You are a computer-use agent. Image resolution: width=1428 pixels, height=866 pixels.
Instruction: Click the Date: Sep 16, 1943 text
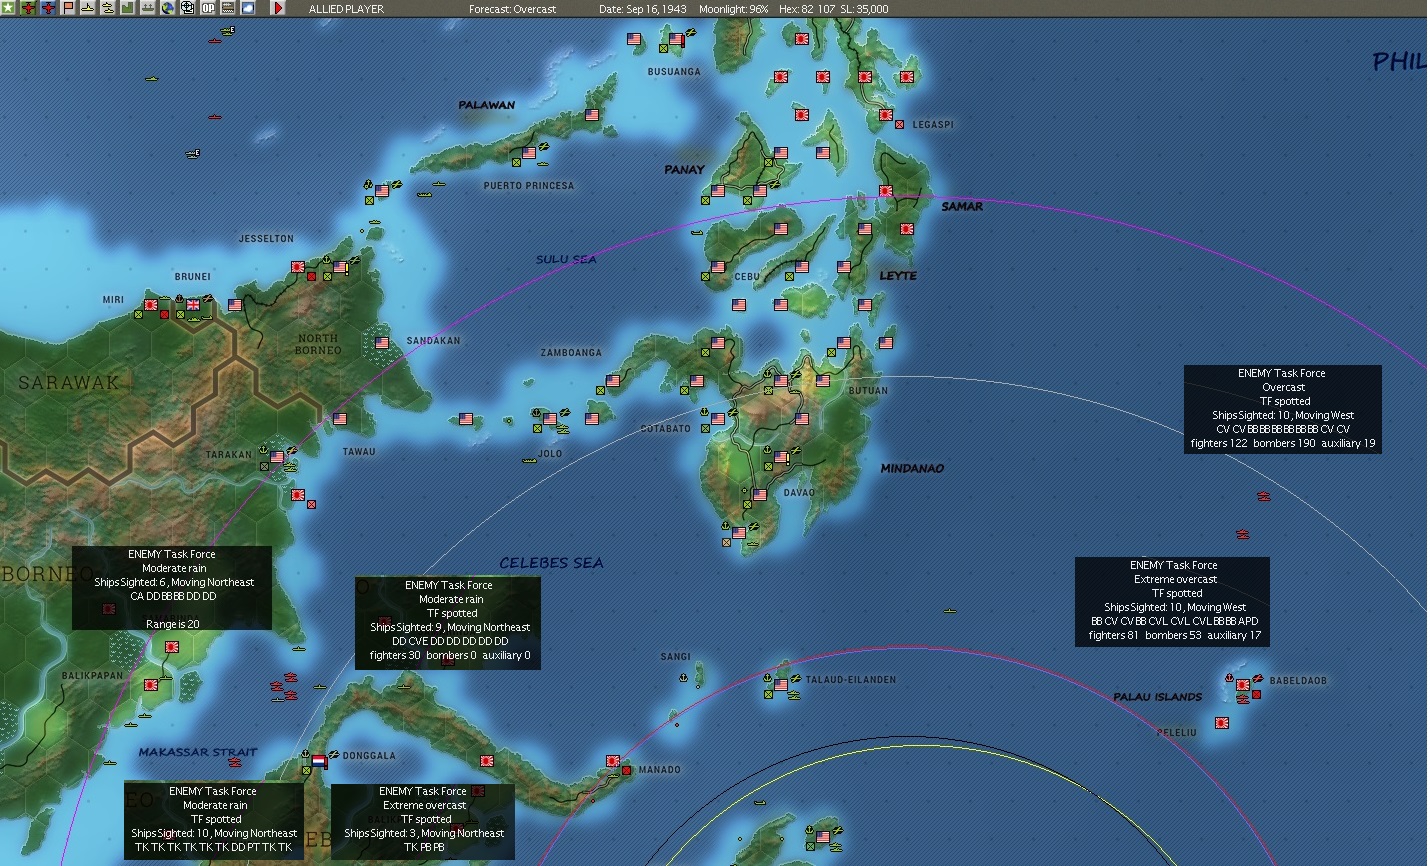(643, 9)
